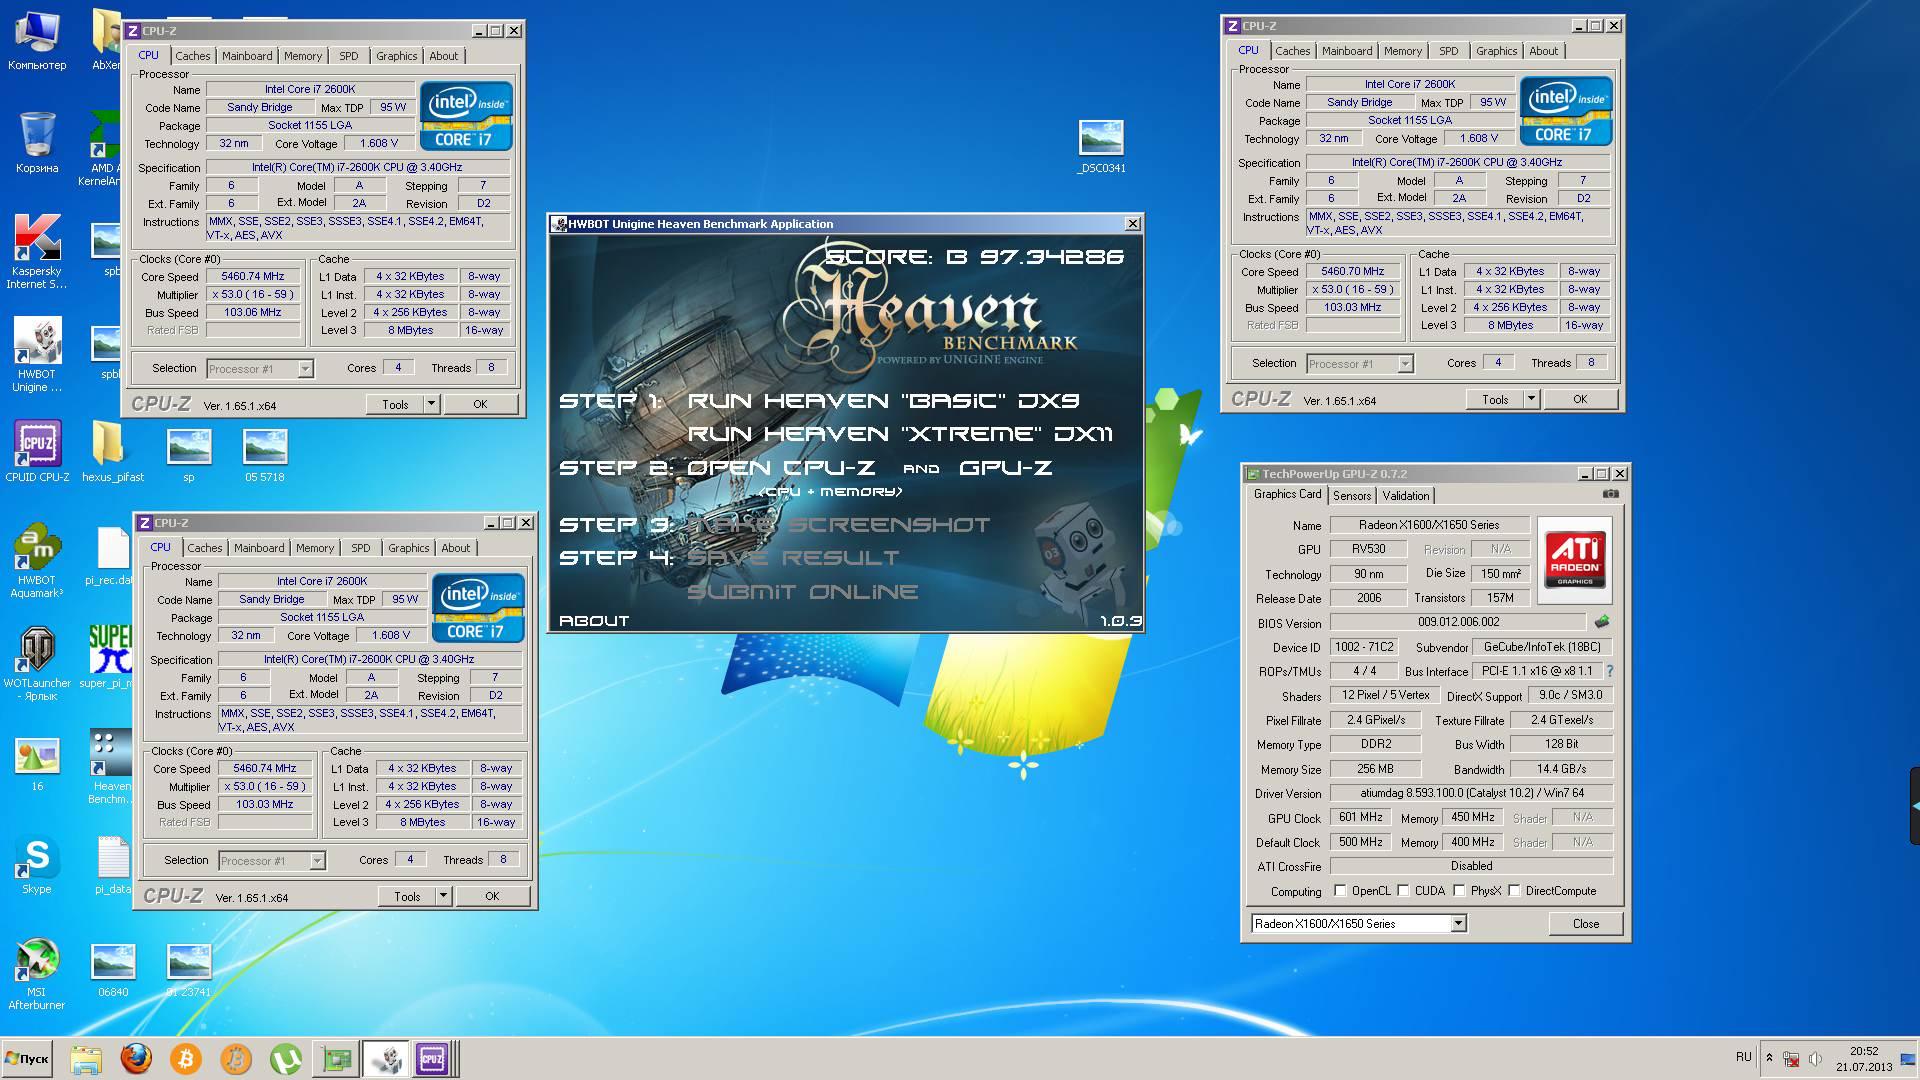Click the CPU-Z taskbar button
Screen dimensions: 1920x1080
coord(432,1058)
